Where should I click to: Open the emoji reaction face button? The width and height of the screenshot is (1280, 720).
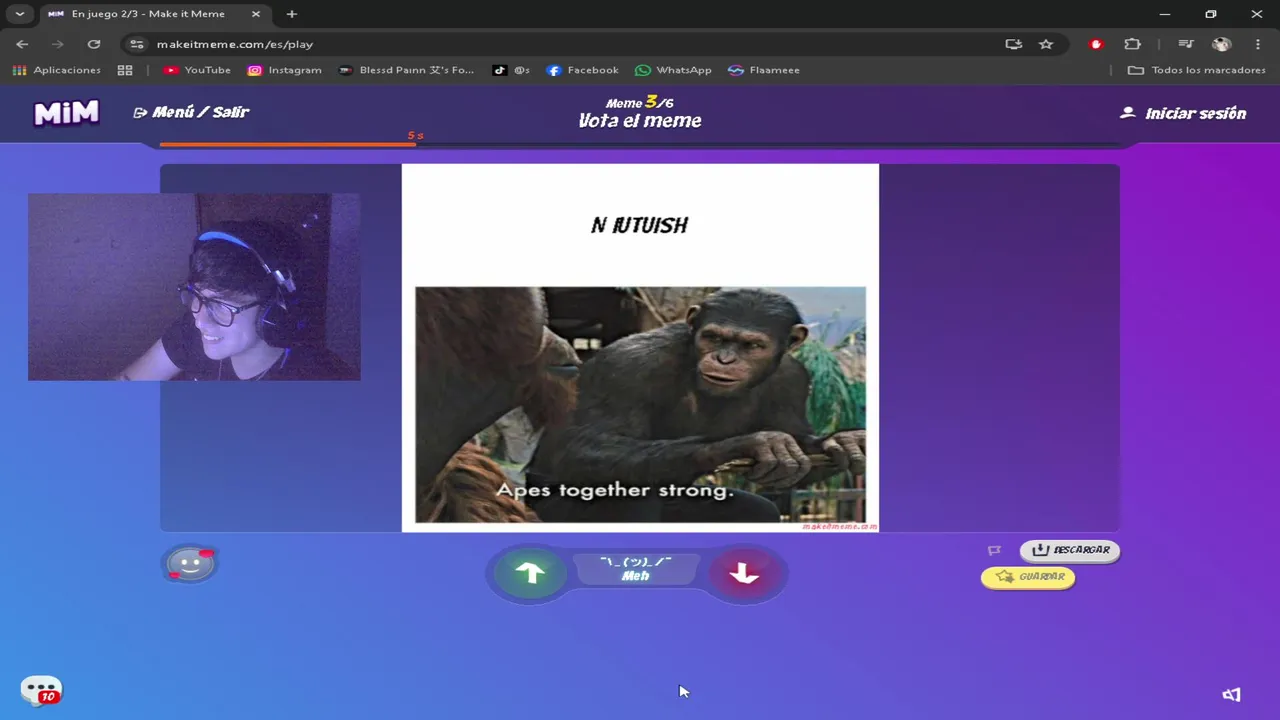pyautogui.click(x=190, y=564)
